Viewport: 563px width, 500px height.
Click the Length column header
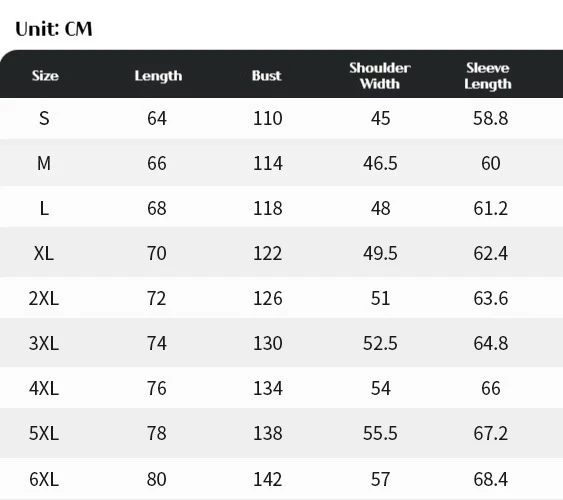(x=158, y=76)
